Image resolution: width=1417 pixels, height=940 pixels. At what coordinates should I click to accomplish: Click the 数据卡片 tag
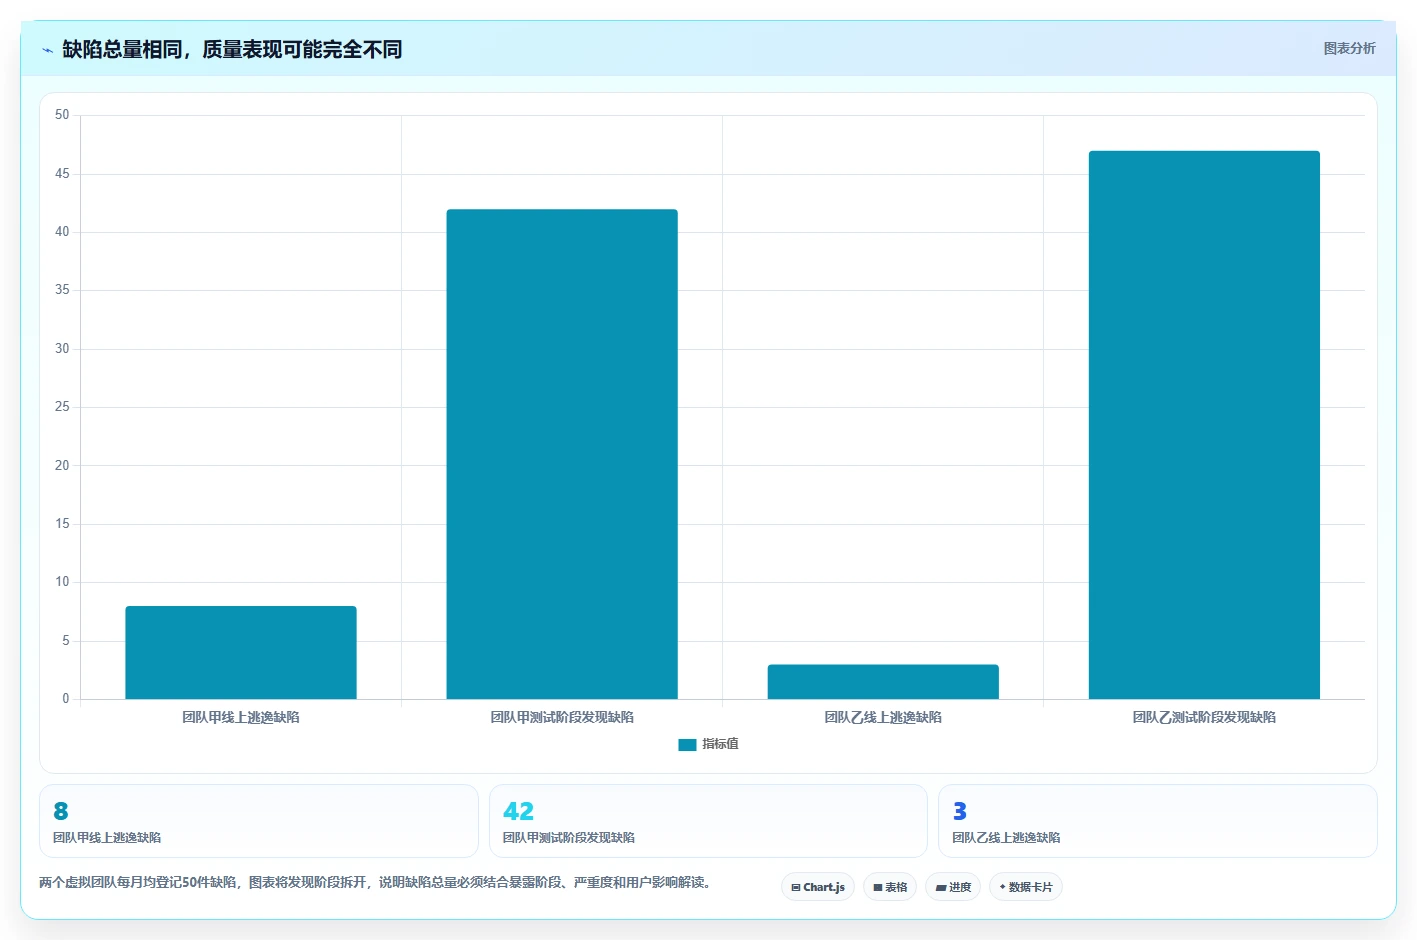(x=1026, y=887)
